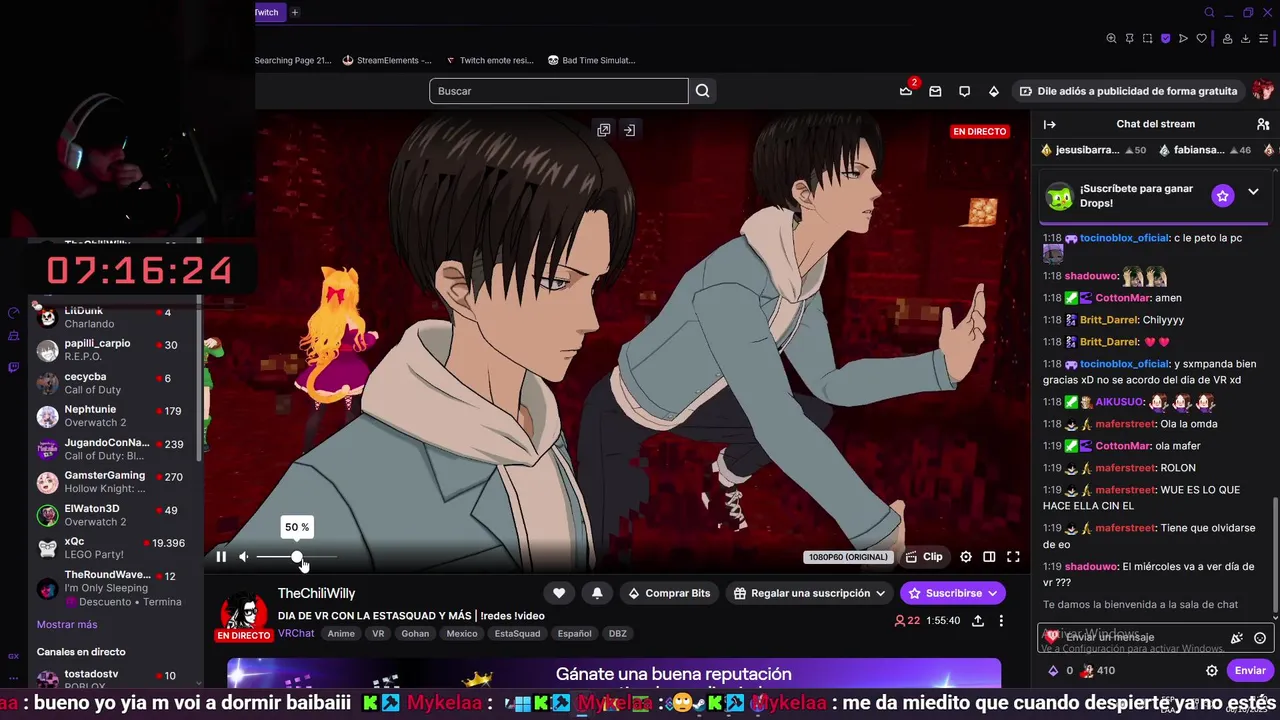The image size is (1280, 720).
Task: Open the emote picker smiley icon
Action: (x=1260, y=638)
